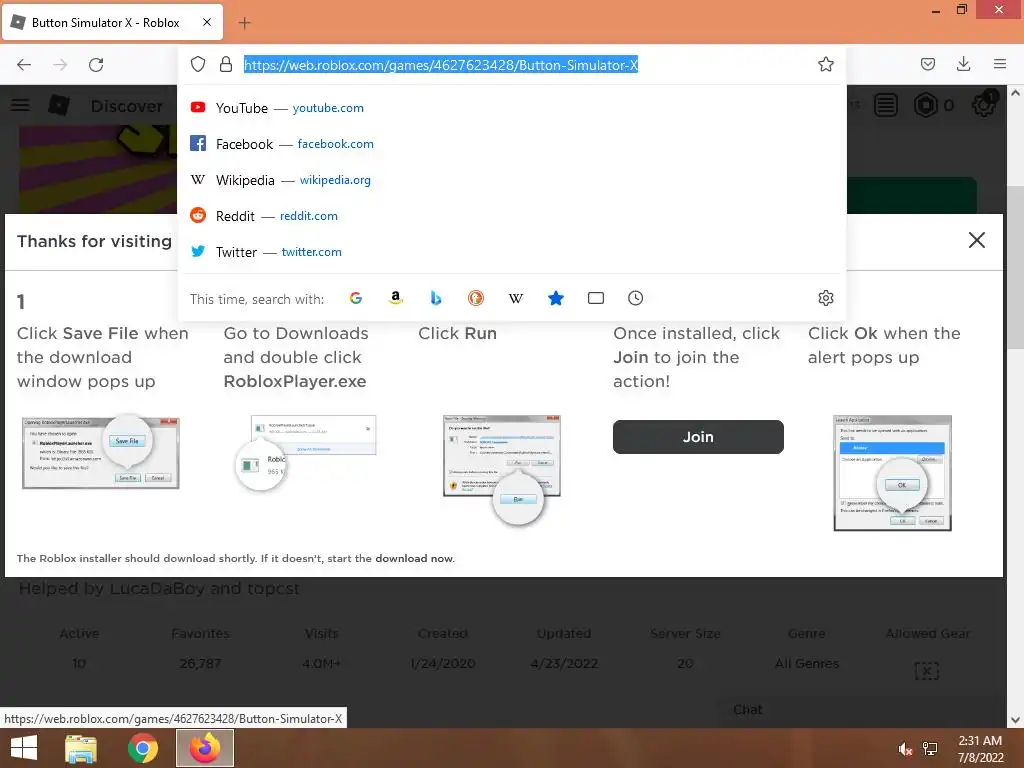Click the RobloxPlayer.exe downloads thumbnail
The height and width of the screenshot is (768, 1024).
[306, 452]
